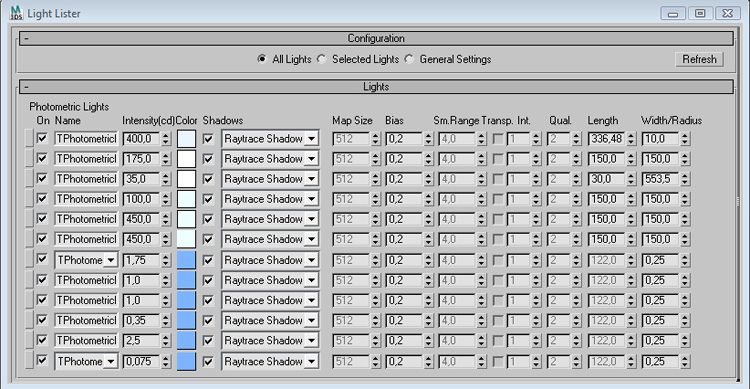Click the intensity field showing 0,35
750x389 pixels.
tap(142, 320)
